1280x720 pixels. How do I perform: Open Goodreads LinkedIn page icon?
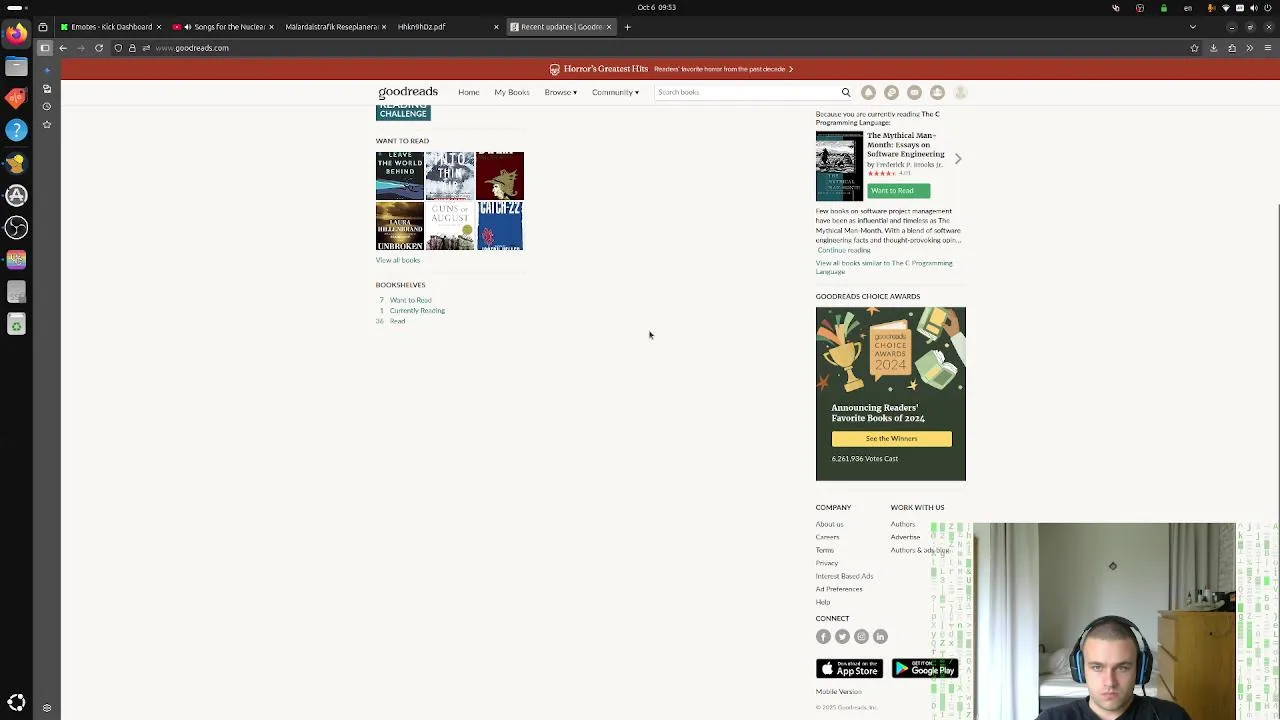(x=880, y=636)
